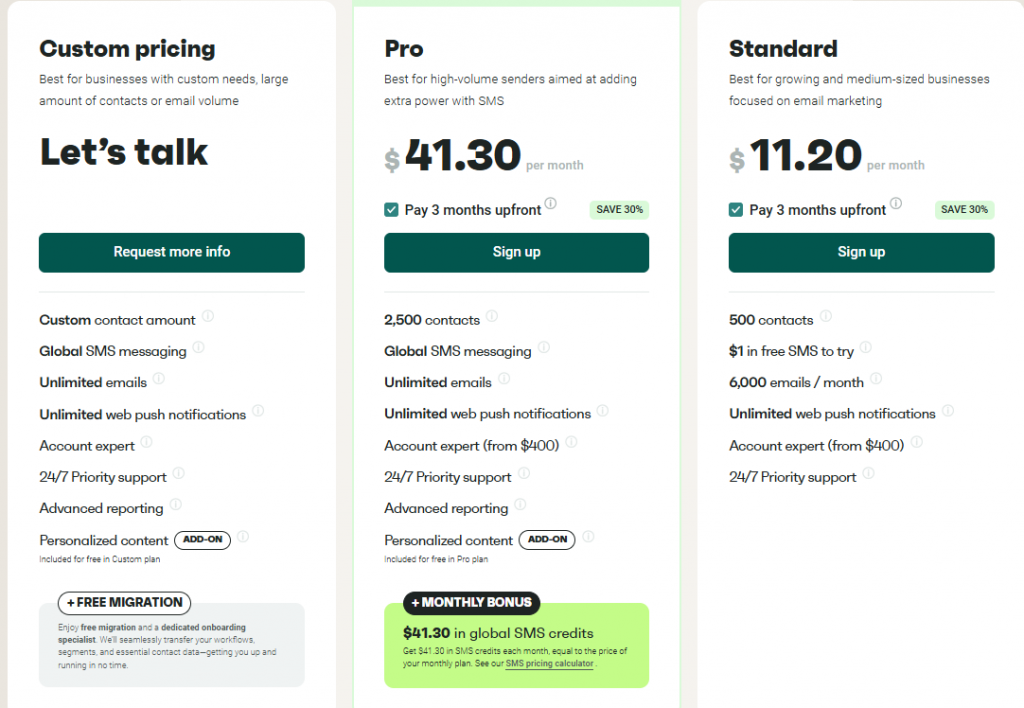Click the tooltip icon beside Account expert (from $400) in Standard

pos(915,443)
